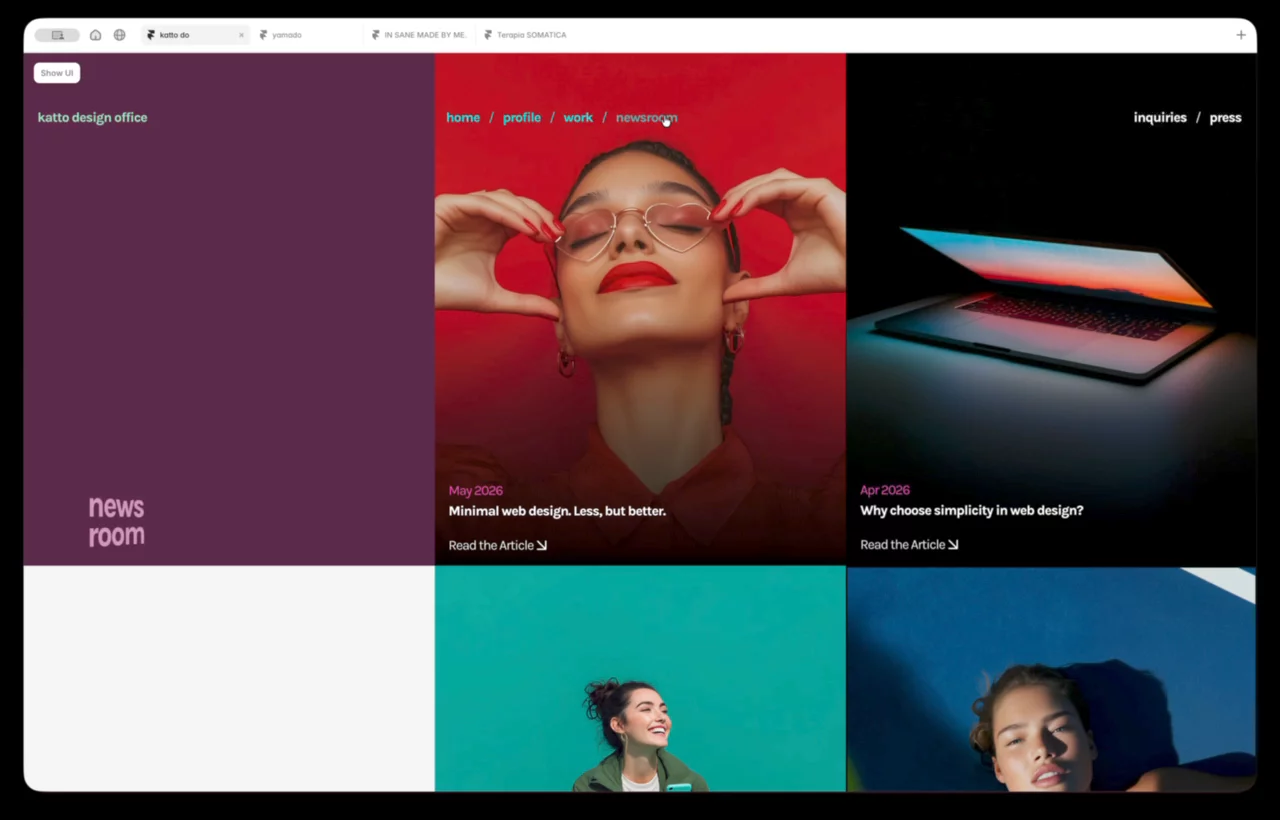Click the headline Minimal web design. Less, but better.
This screenshot has height=820, width=1280.
tap(557, 511)
